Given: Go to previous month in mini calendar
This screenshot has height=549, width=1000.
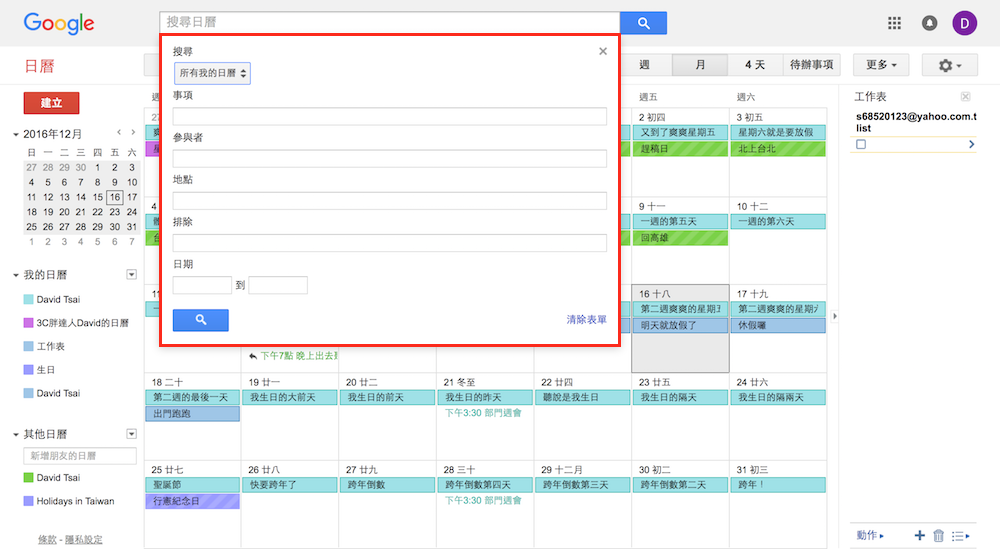Looking at the screenshot, I should (x=119, y=132).
